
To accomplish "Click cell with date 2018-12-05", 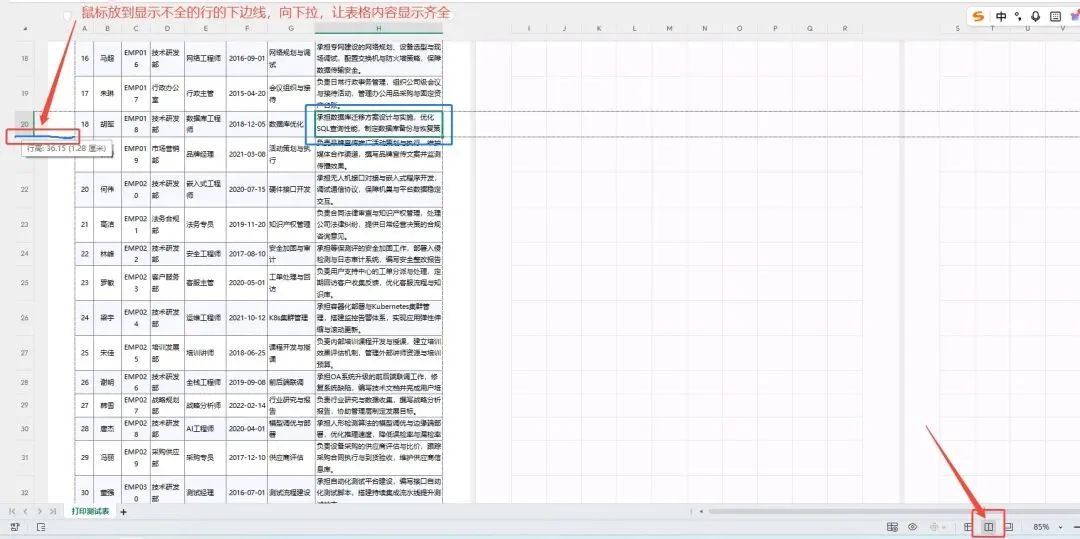I will click(x=247, y=124).
